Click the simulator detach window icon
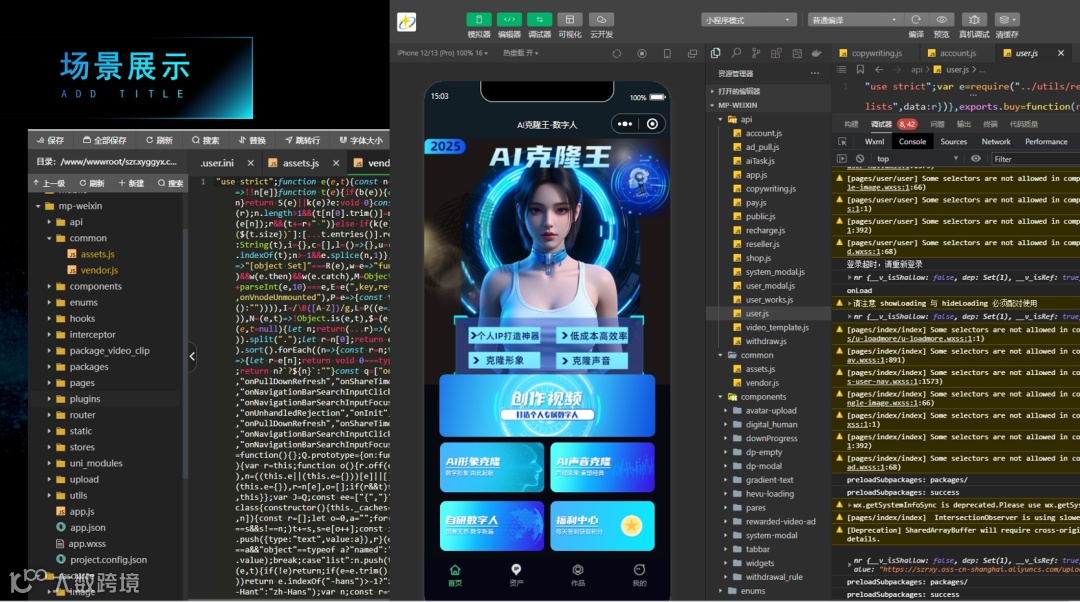 (692, 54)
